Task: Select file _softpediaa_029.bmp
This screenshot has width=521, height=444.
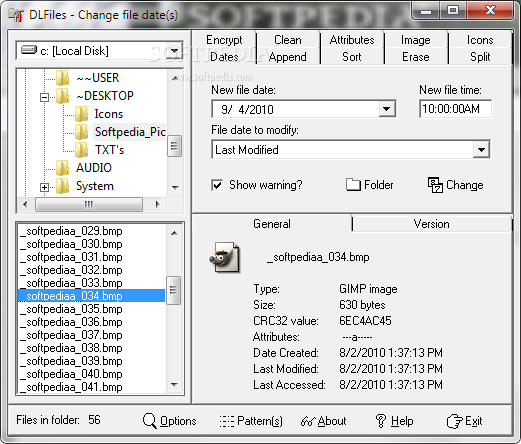Action: click(92, 231)
